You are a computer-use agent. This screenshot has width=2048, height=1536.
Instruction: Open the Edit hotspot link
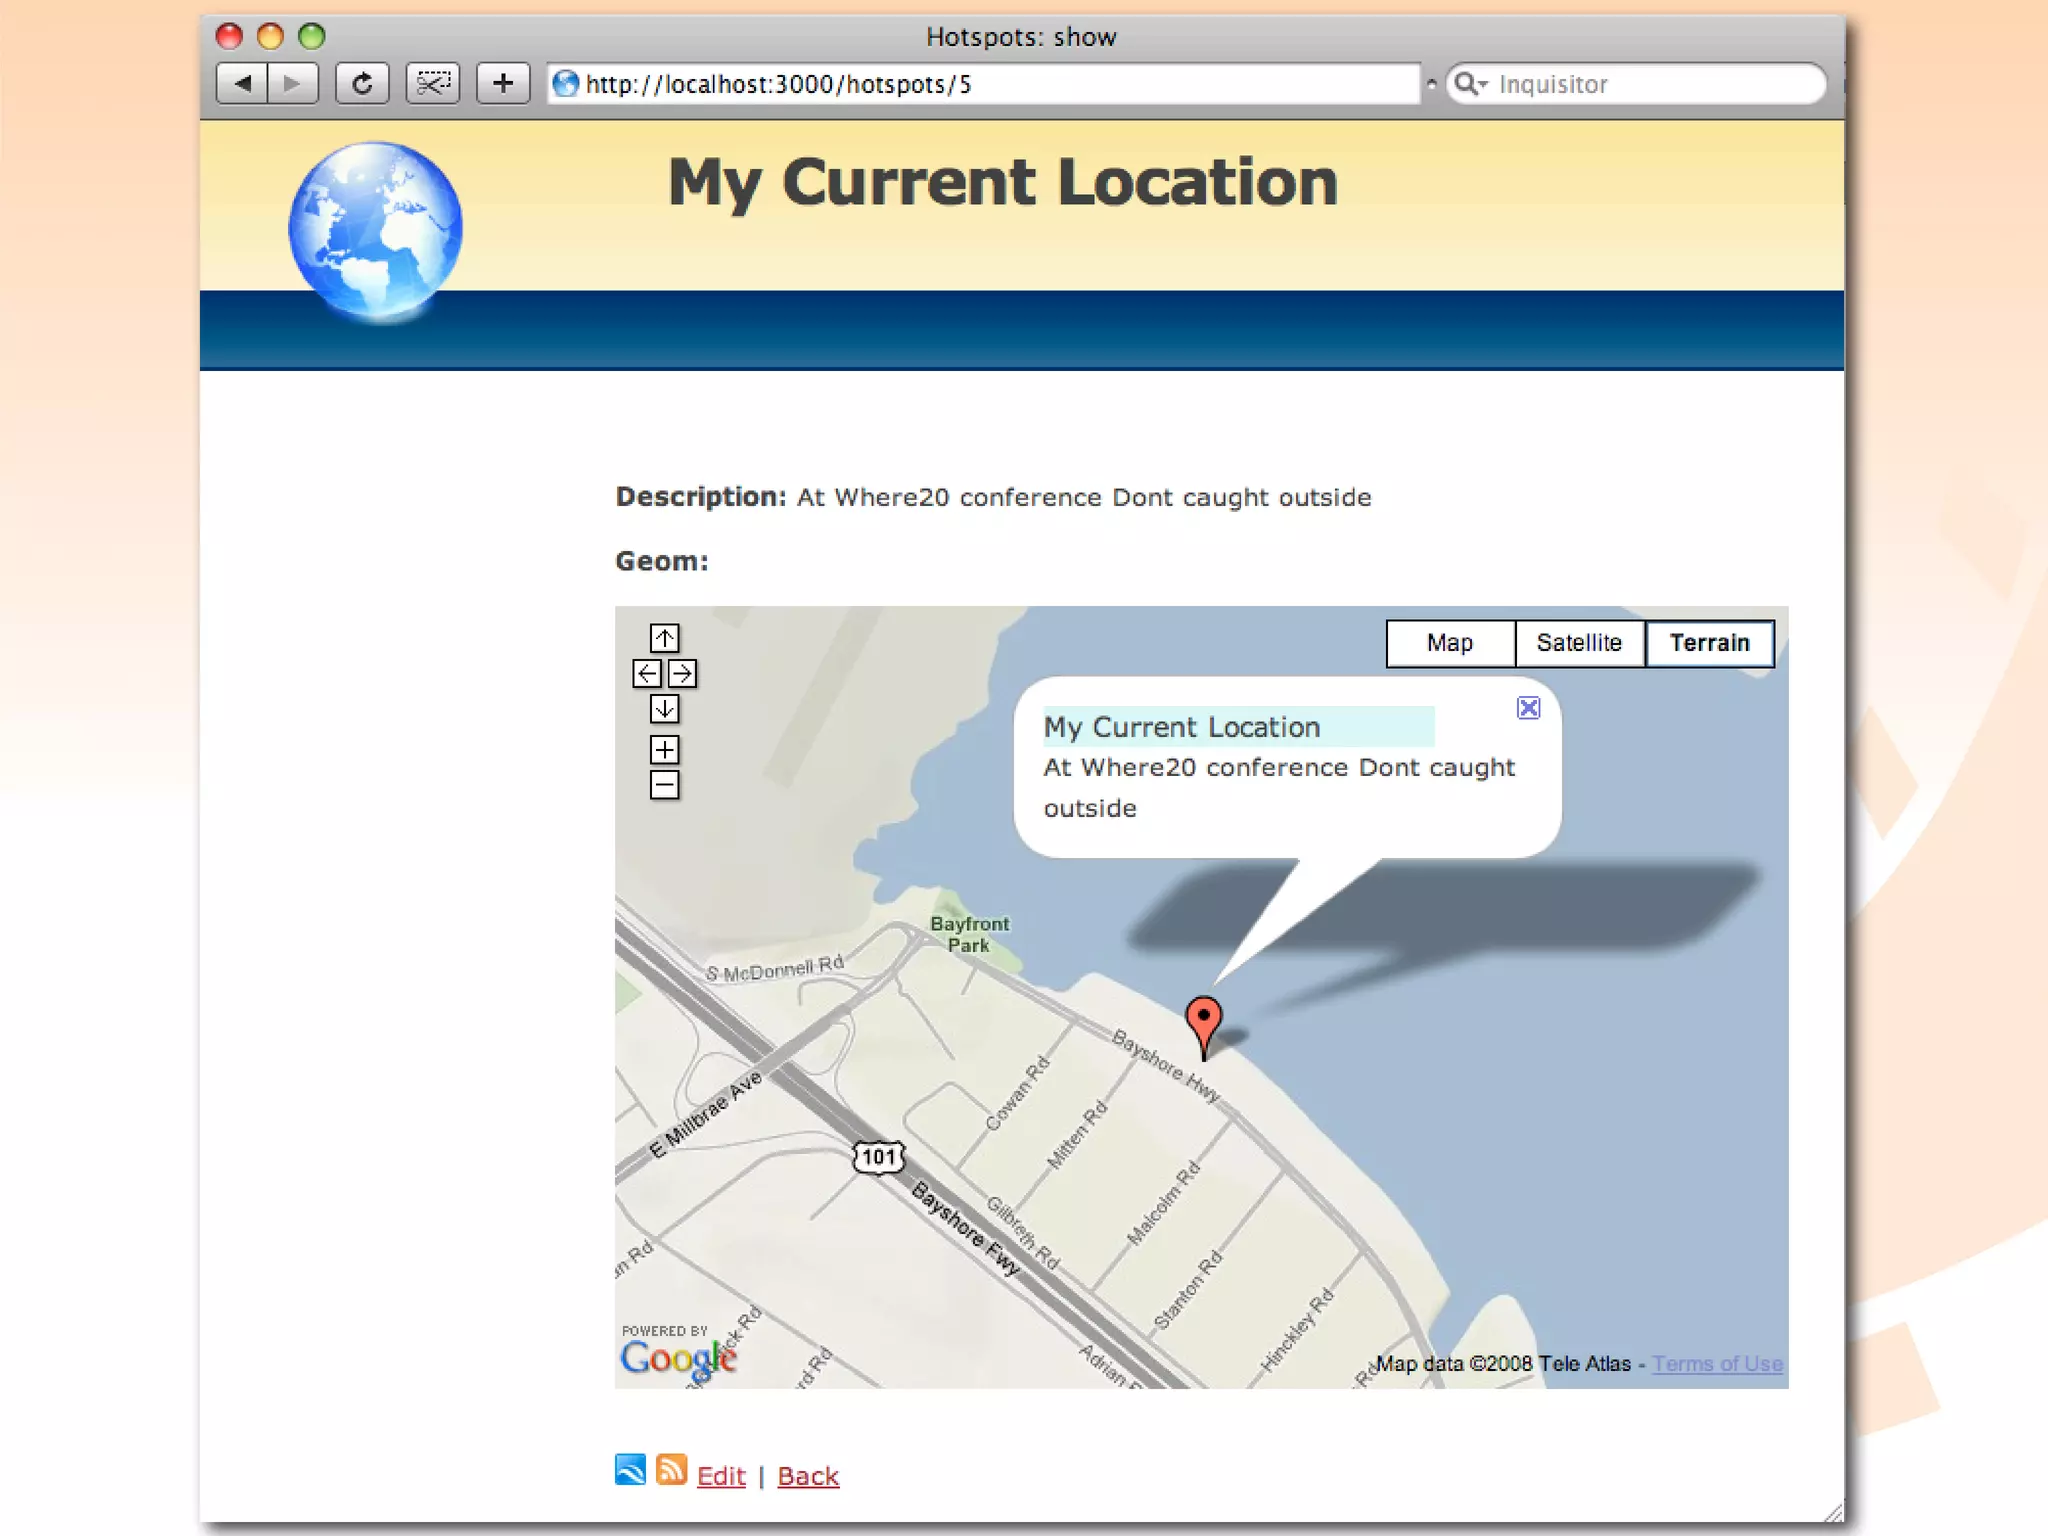pyautogui.click(x=721, y=1476)
